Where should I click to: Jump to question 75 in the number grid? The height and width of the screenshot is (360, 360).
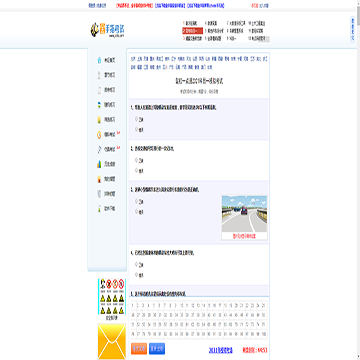tap(264, 324)
